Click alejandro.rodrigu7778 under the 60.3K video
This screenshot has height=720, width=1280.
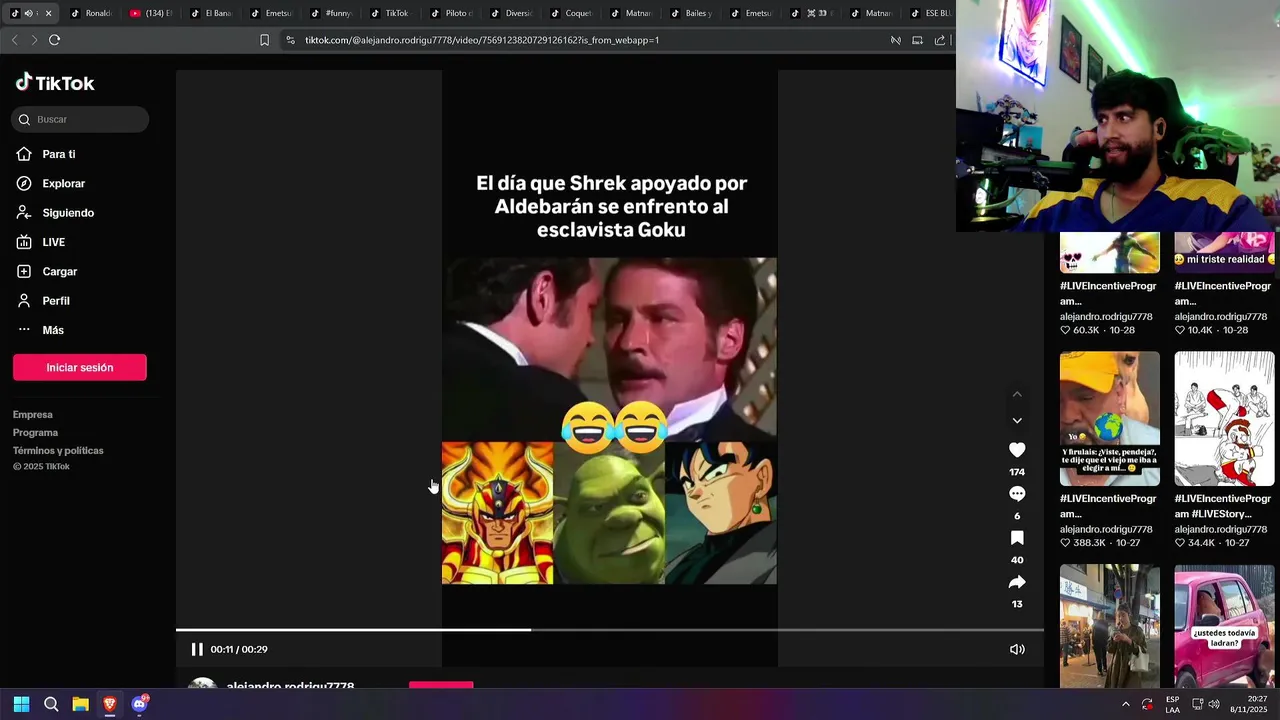[1106, 316]
